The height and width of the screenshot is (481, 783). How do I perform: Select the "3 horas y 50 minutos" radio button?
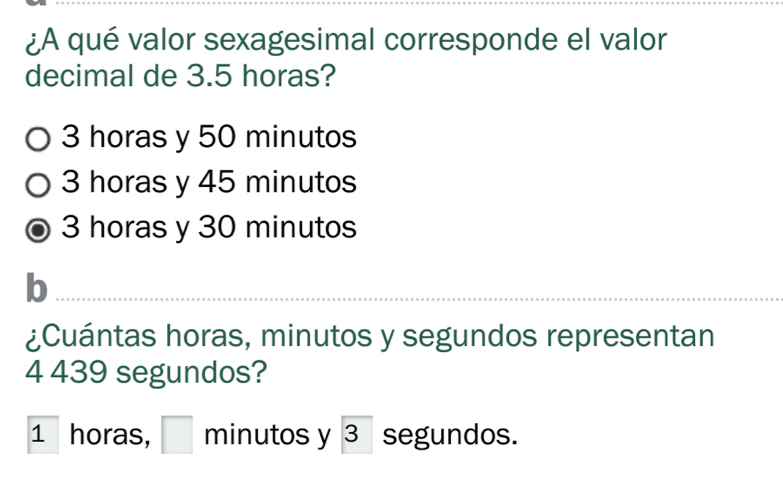point(38,139)
